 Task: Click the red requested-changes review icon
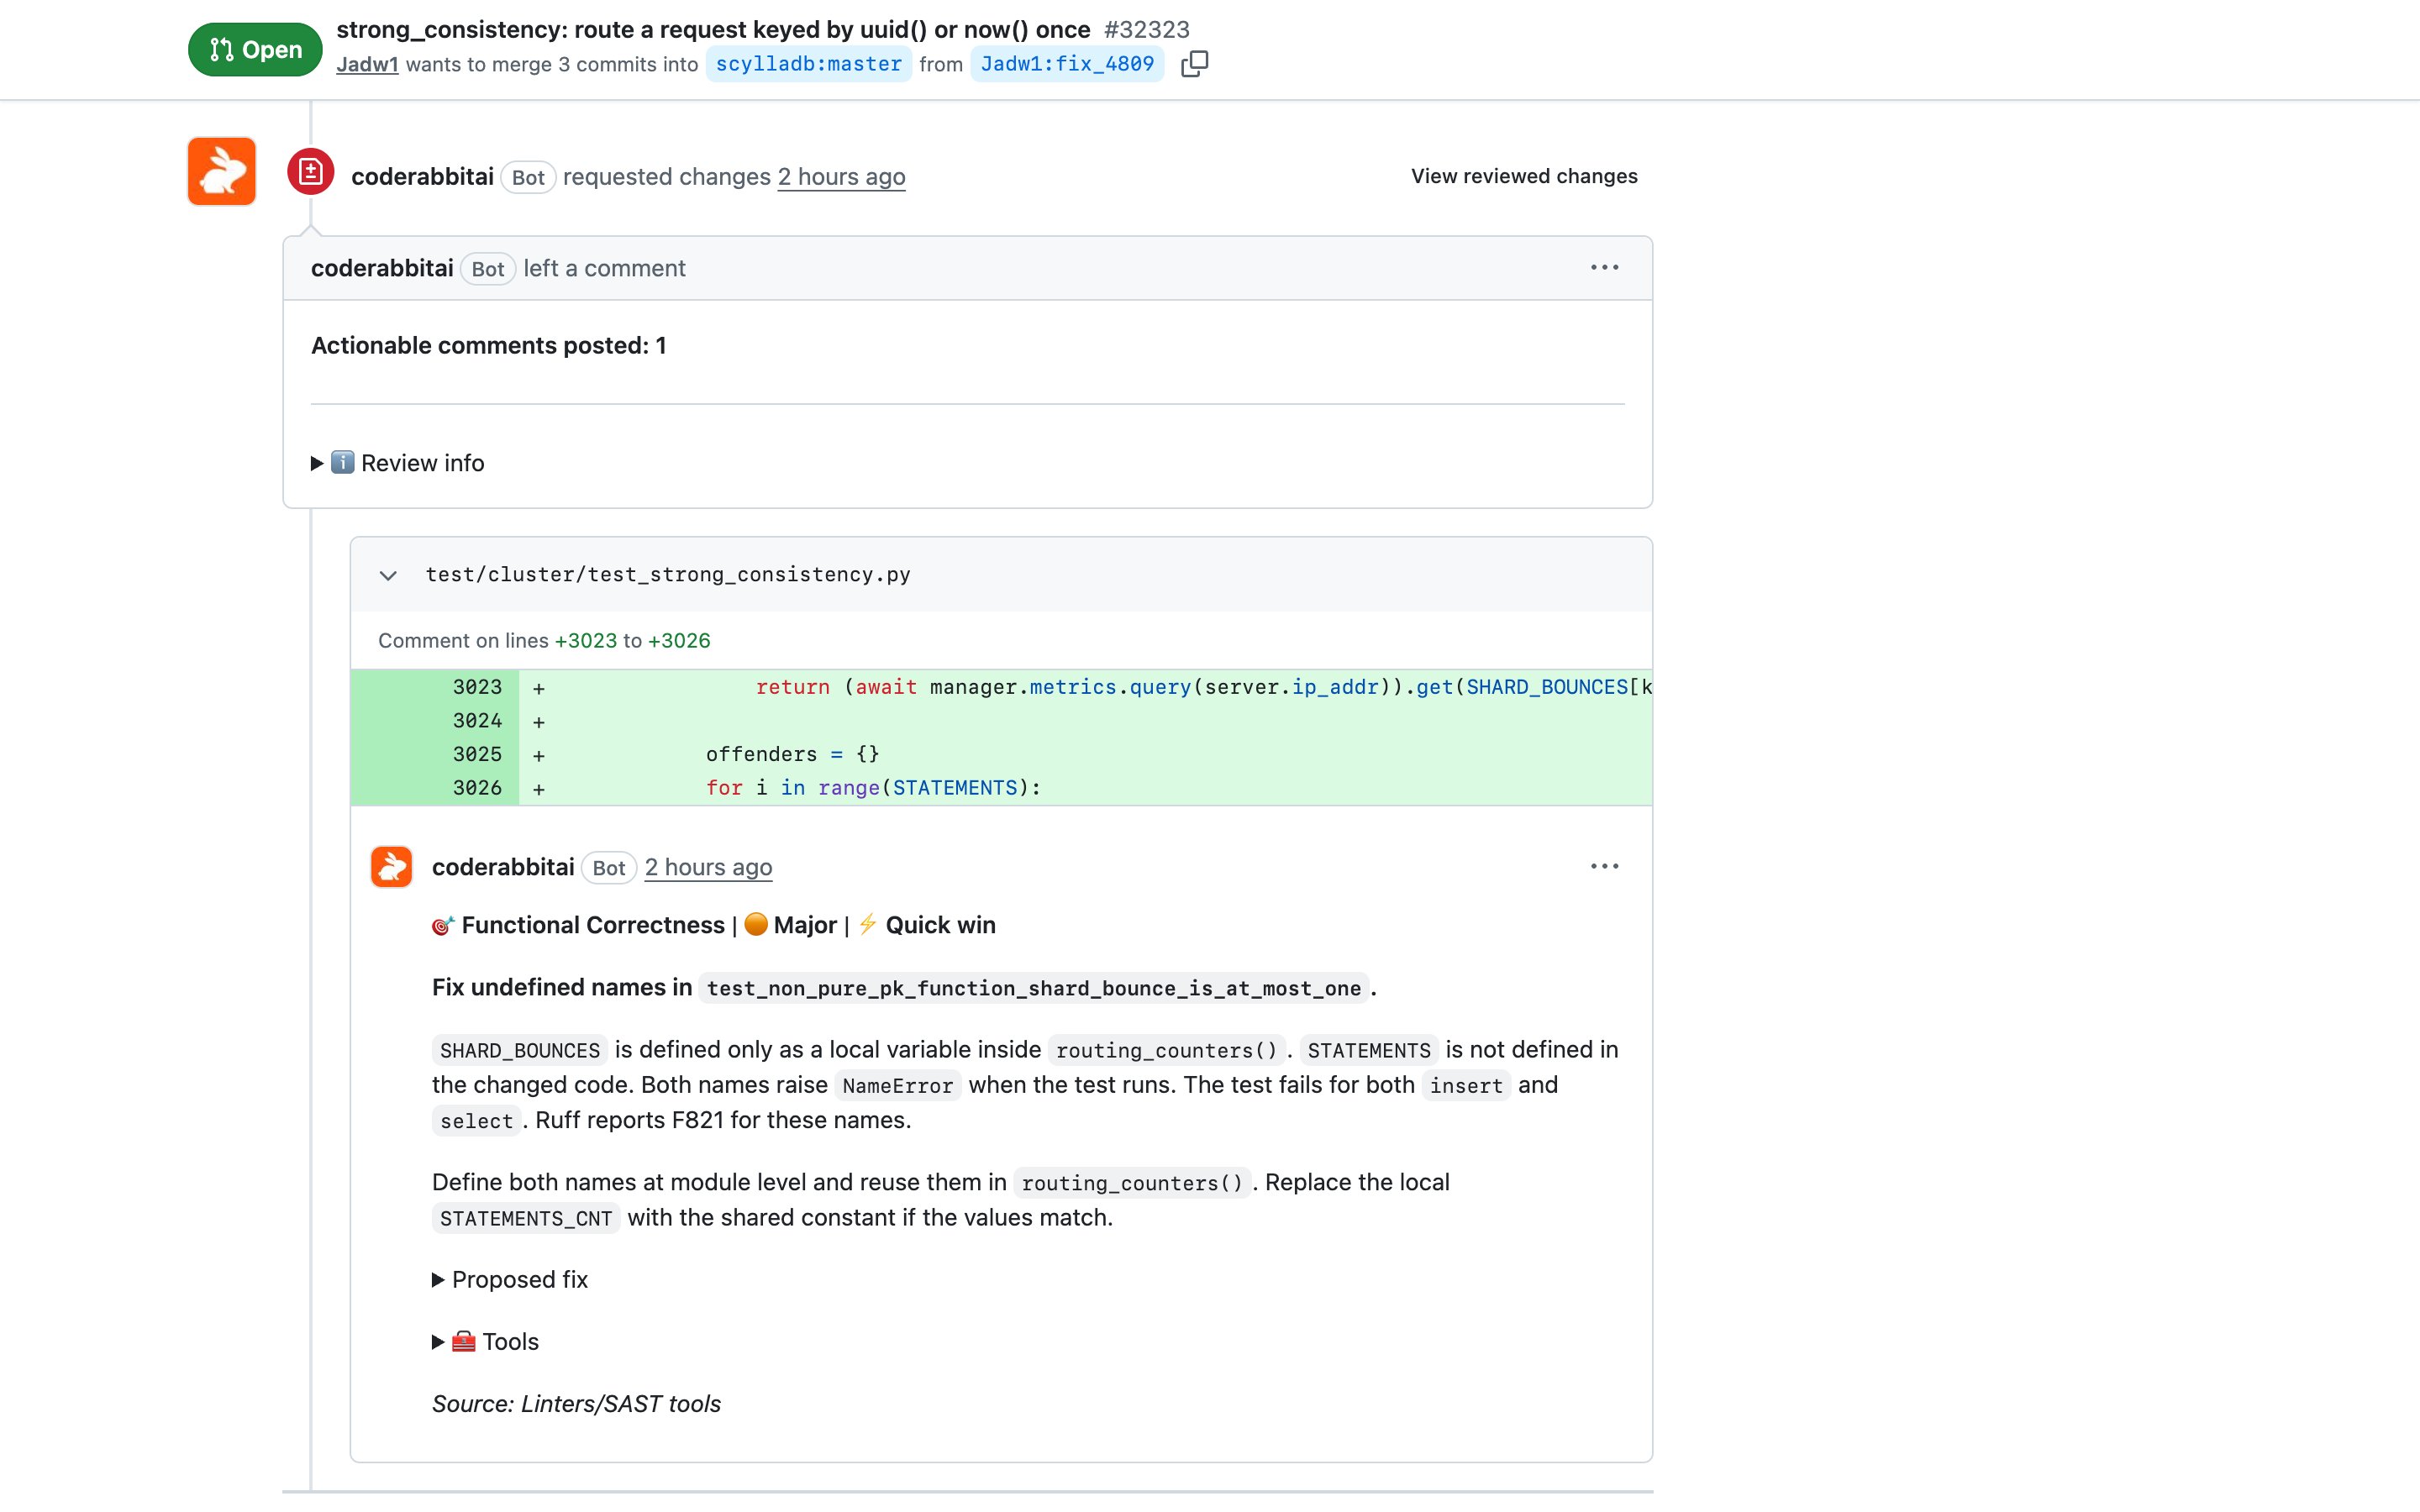coord(310,171)
